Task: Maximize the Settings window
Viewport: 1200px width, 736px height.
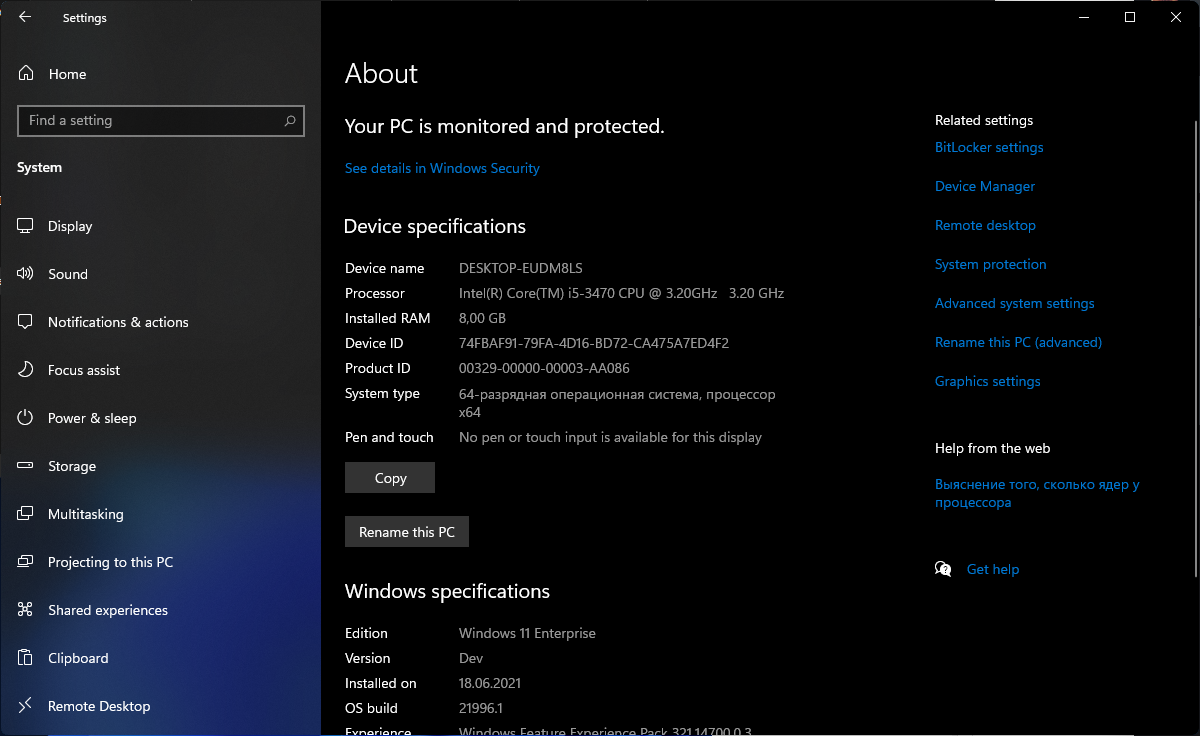Action: (x=1130, y=17)
